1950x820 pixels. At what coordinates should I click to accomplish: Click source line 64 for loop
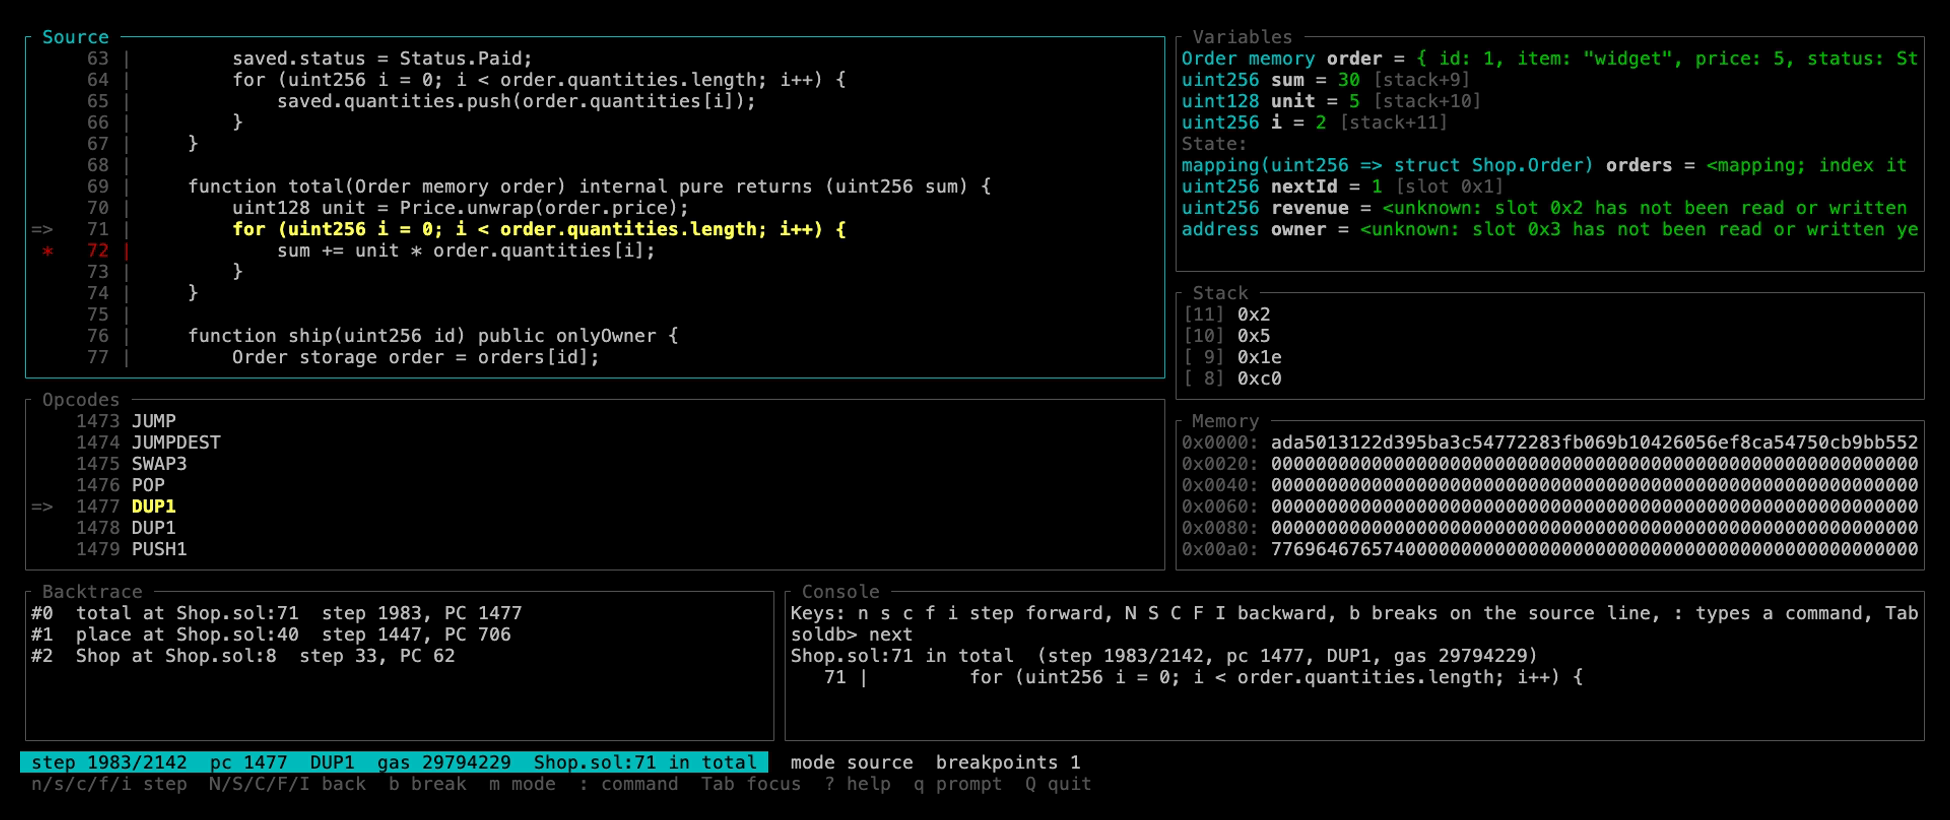[x=539, y=80]
